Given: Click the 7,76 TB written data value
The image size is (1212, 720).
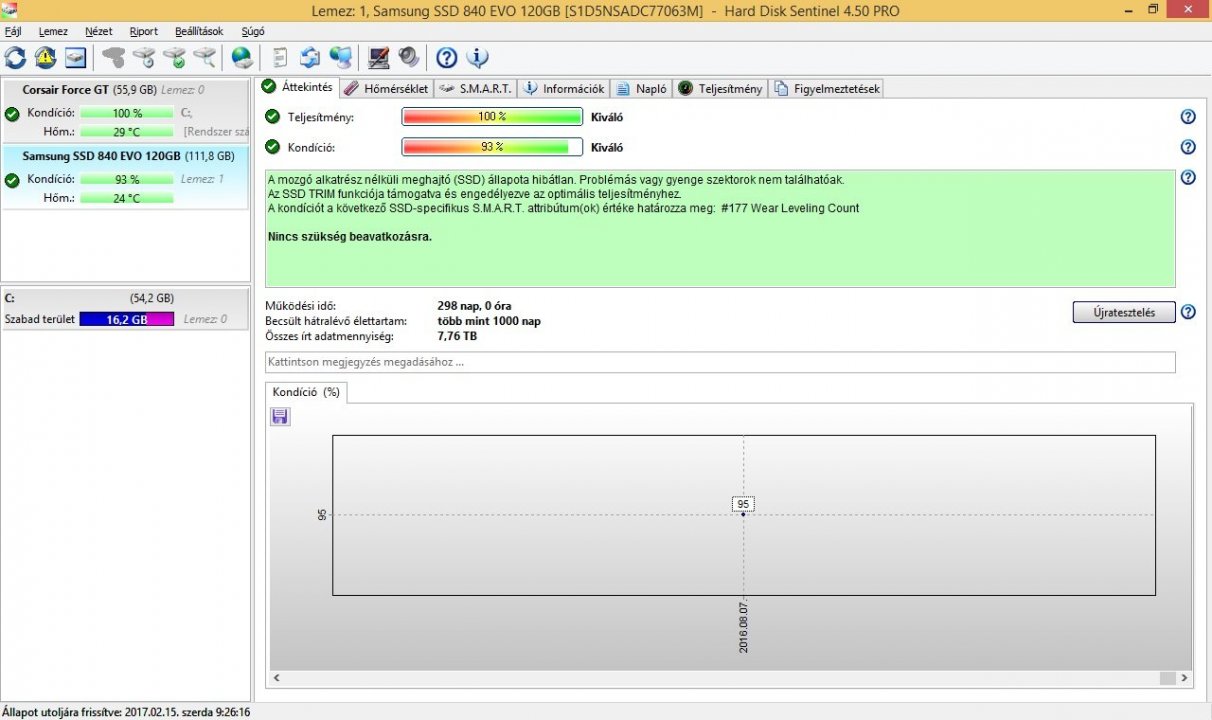Looking at the screenshot, I should (x=457, y=336).
